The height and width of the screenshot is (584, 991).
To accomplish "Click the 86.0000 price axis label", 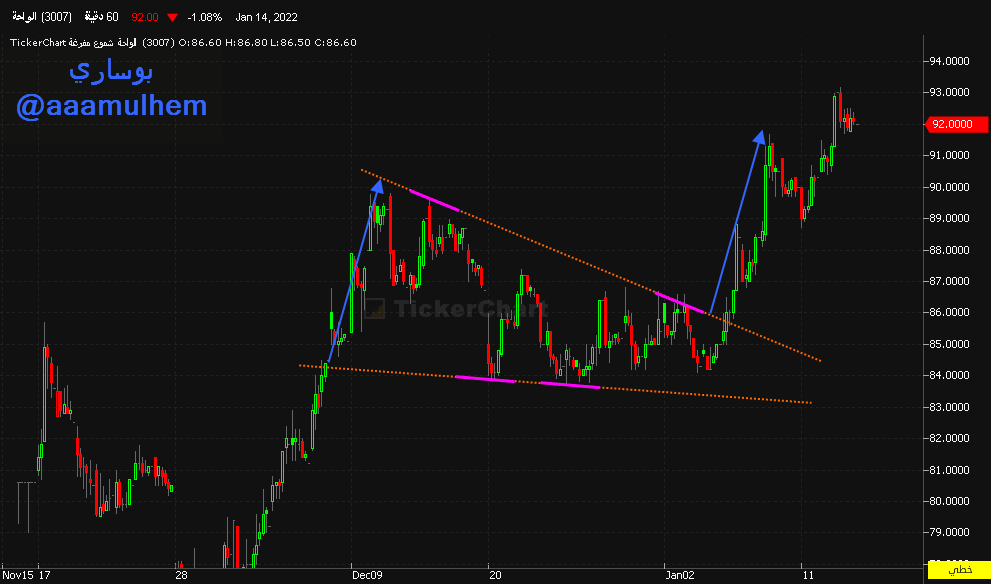I will (948, 312).
